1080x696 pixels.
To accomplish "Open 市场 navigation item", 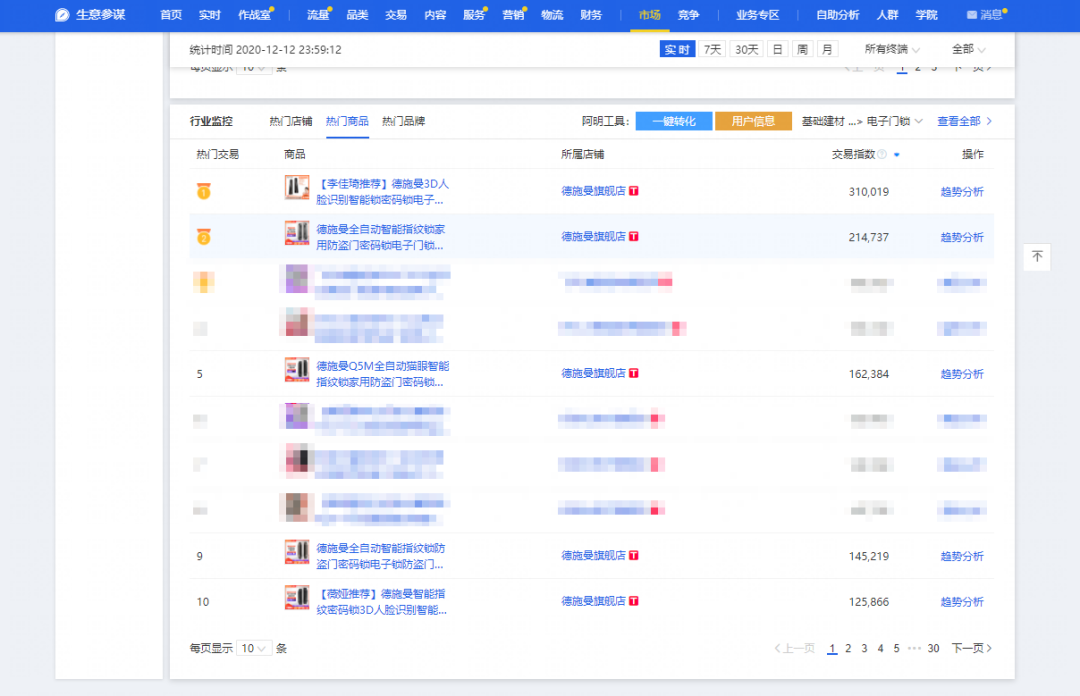I will point(650,15).
